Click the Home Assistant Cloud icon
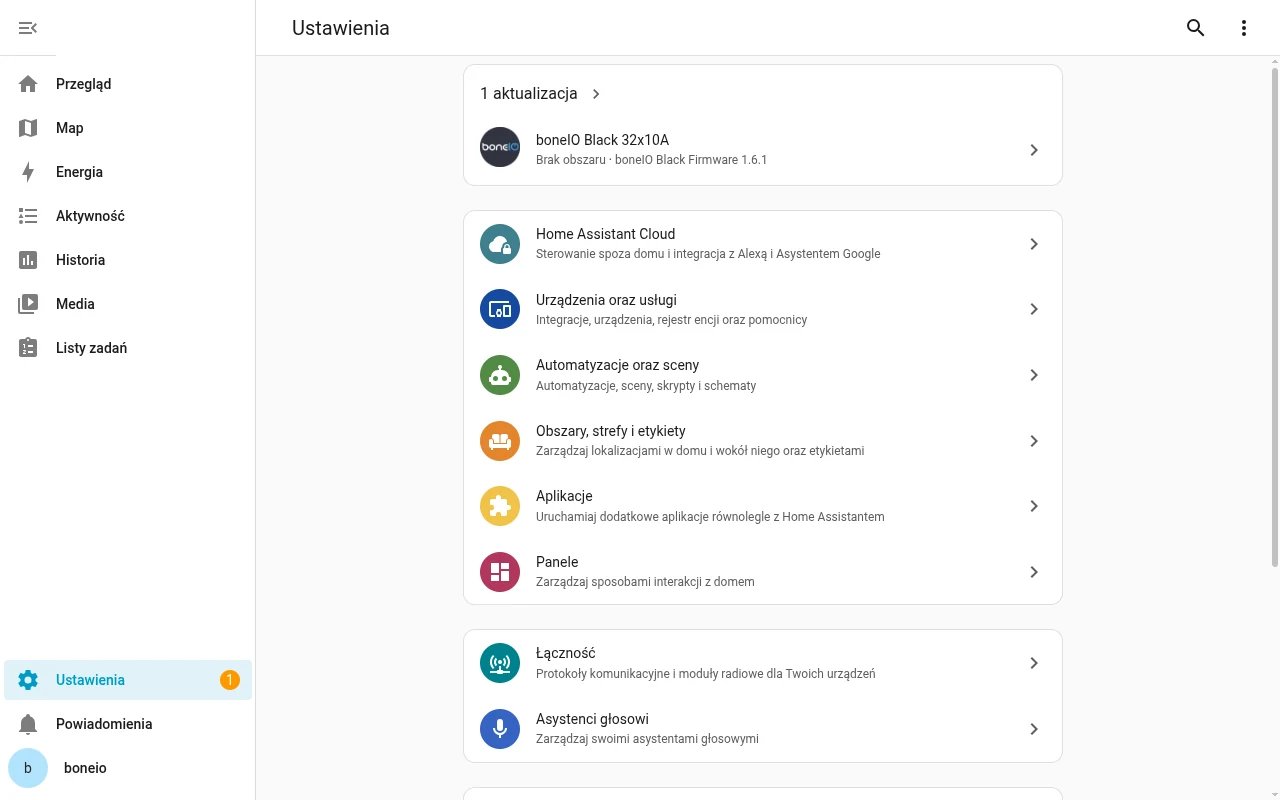 point(500,244)
